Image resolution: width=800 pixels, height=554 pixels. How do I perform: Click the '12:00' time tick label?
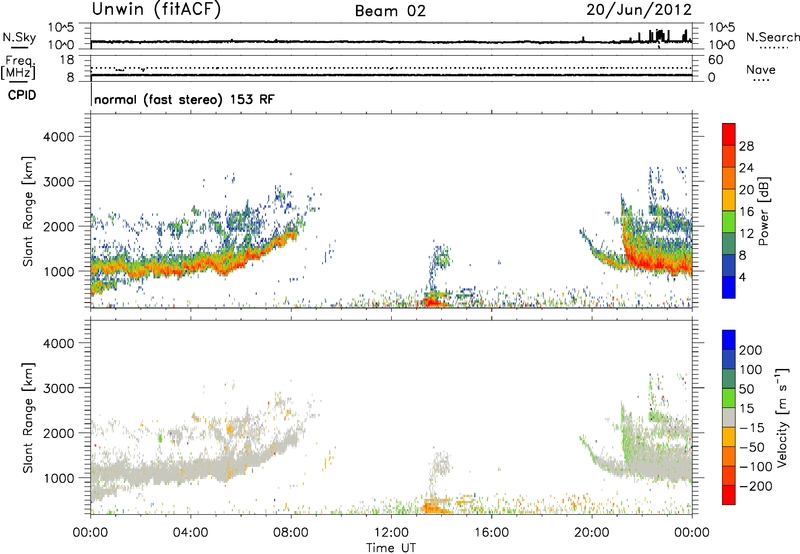391,533
